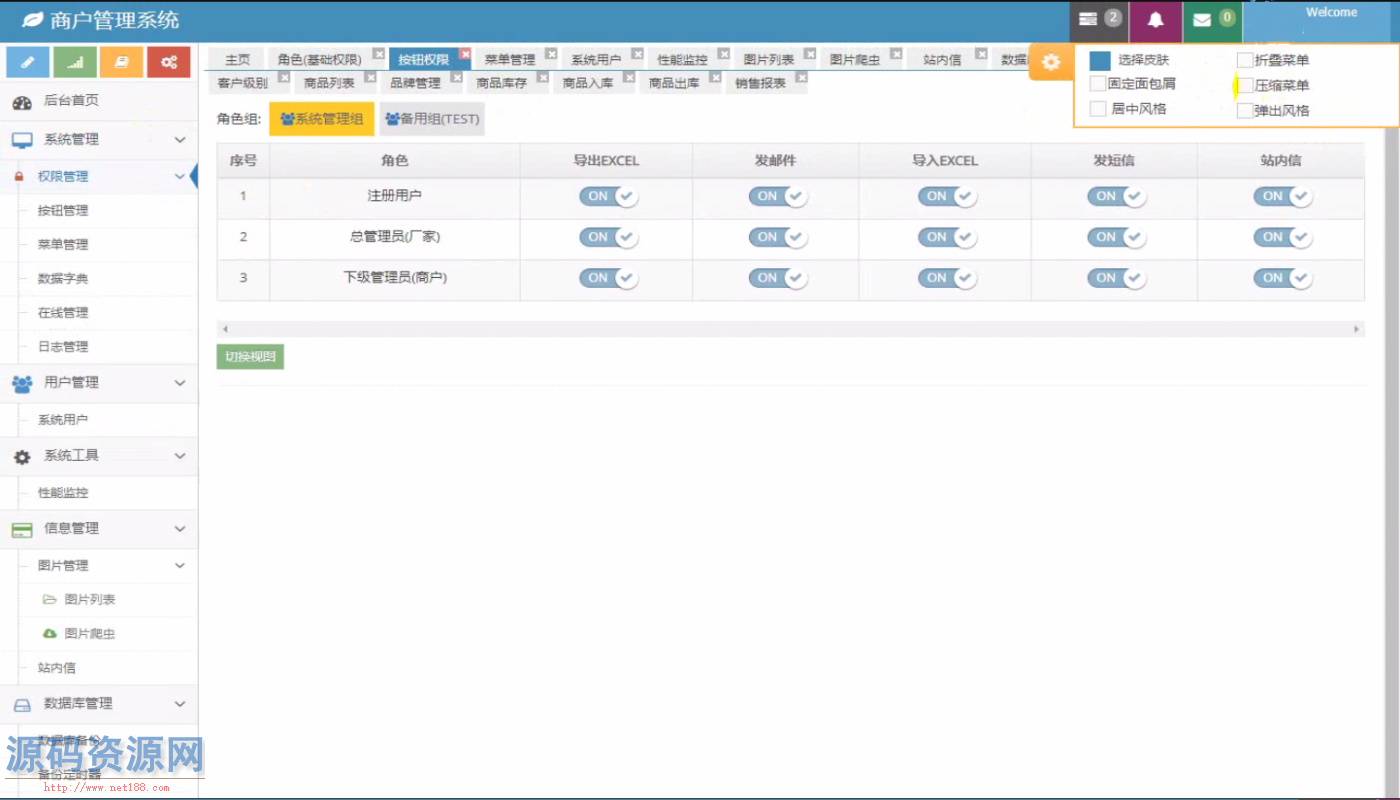
Task: Click the users icon beside 用户管理
Action: (x=22, y=383)
